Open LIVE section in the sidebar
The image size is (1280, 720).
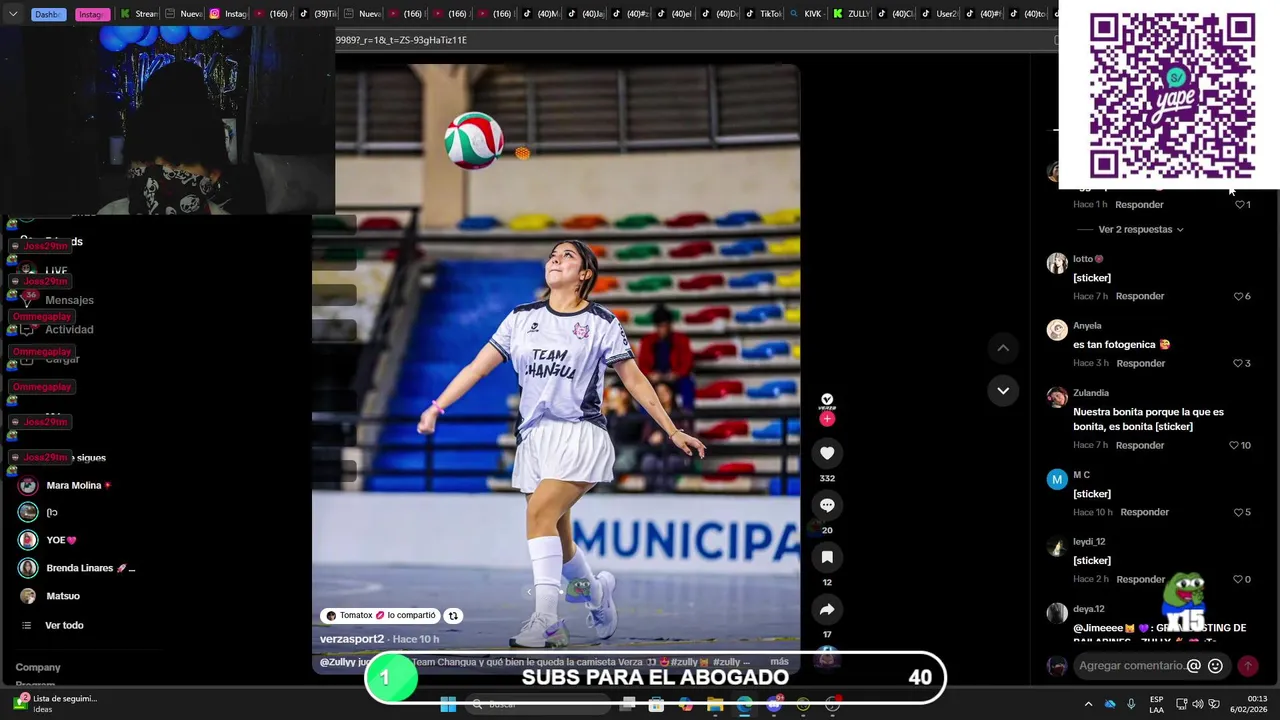pos(56,271)
